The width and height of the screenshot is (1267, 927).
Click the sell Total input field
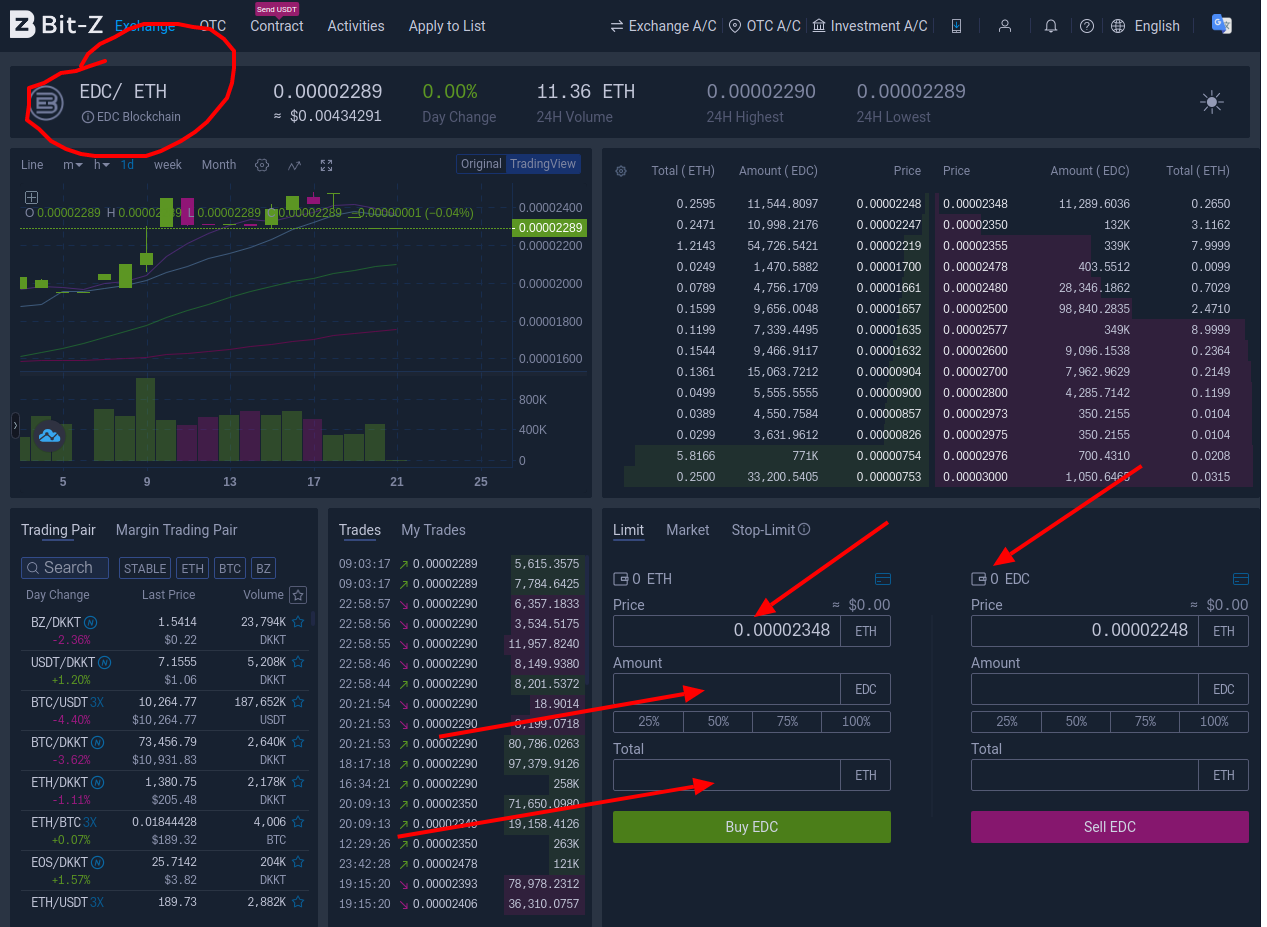click(1085, 775)
